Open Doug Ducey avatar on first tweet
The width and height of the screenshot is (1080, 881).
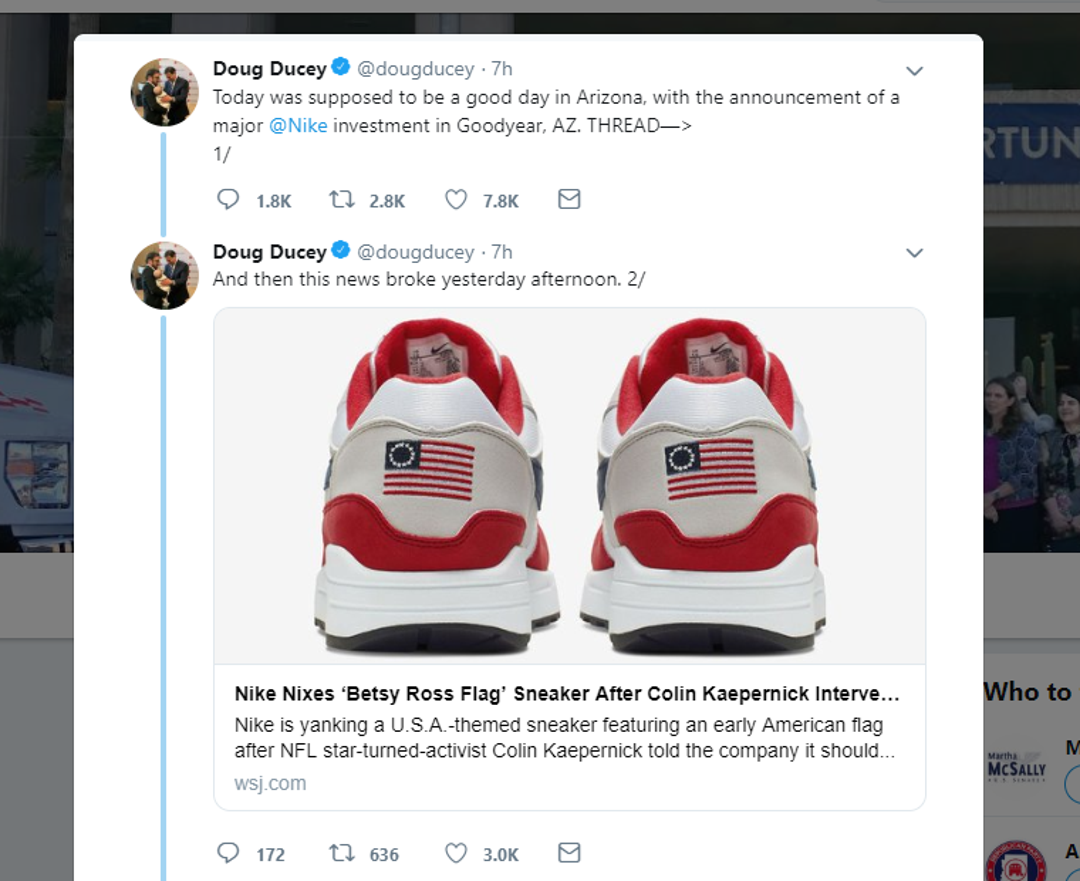[165, 92]
